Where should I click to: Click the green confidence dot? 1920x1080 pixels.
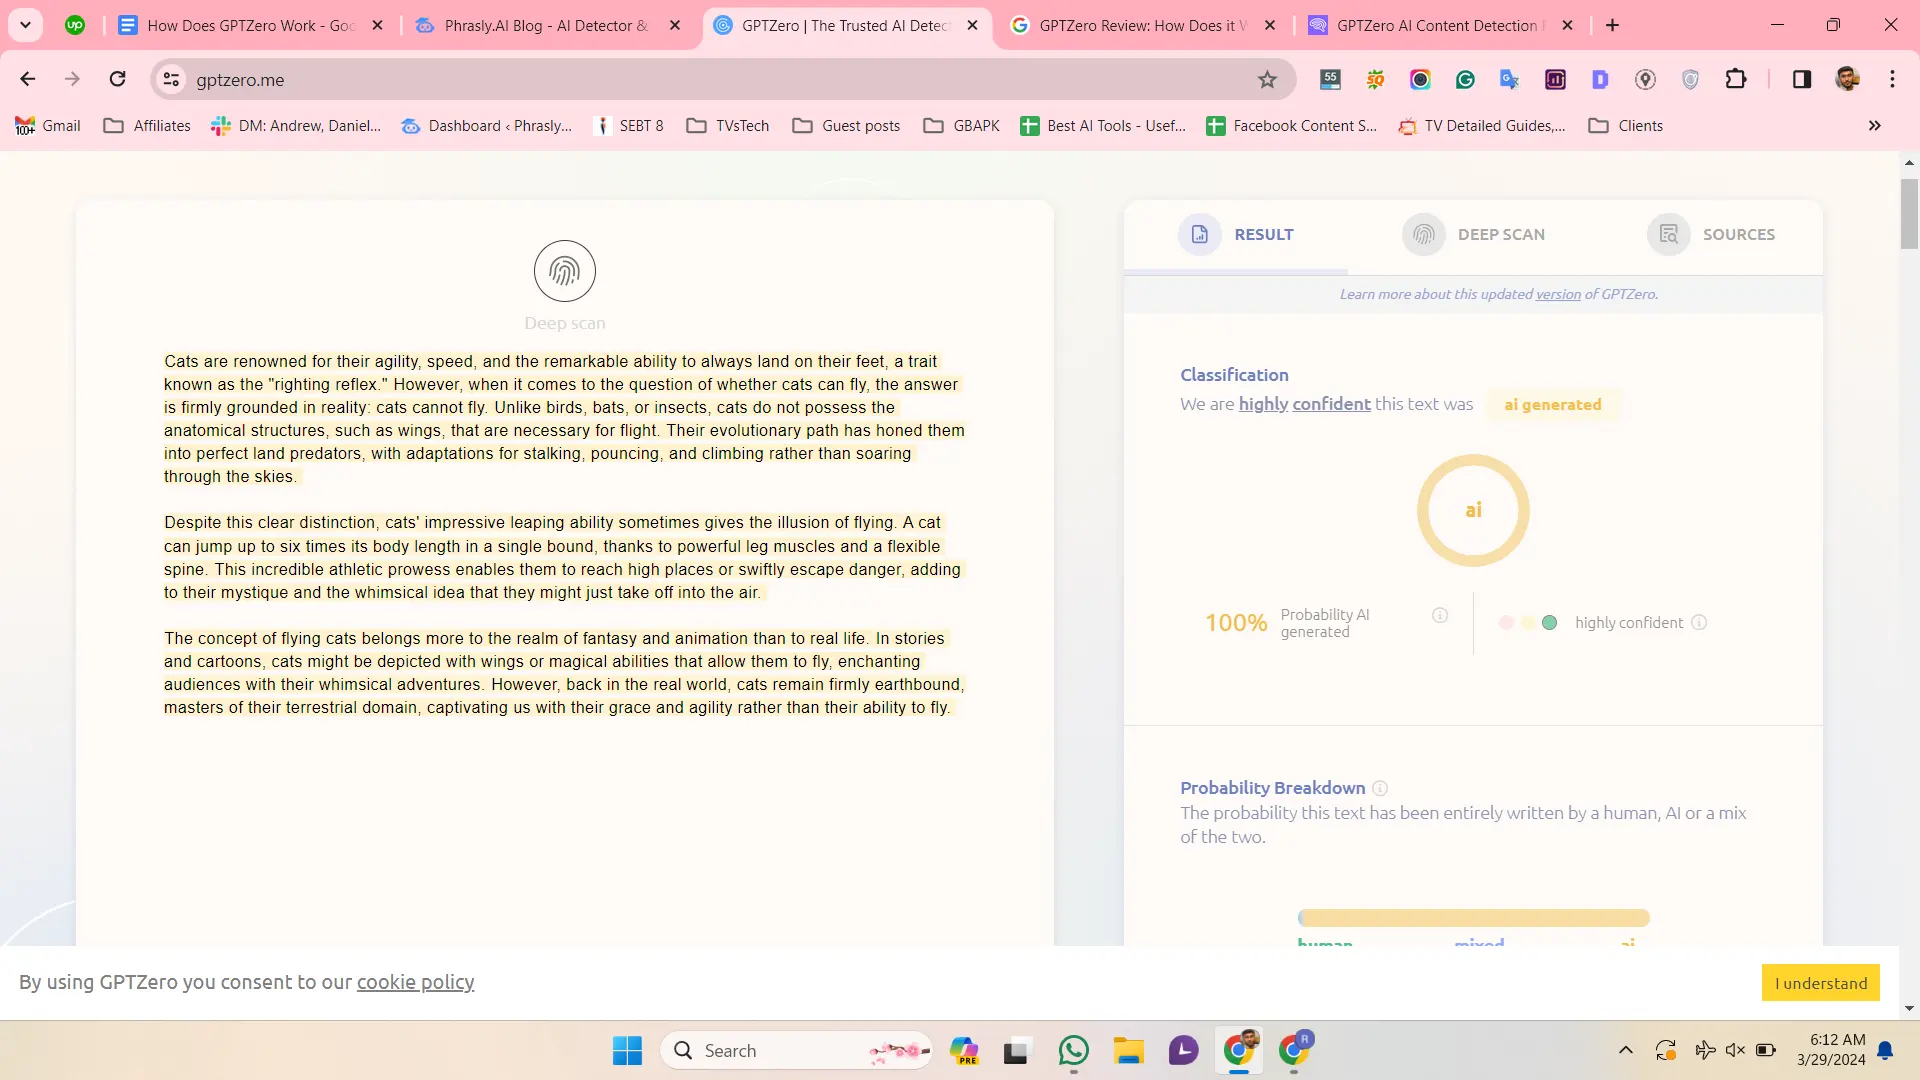[x=1549, y=622]
